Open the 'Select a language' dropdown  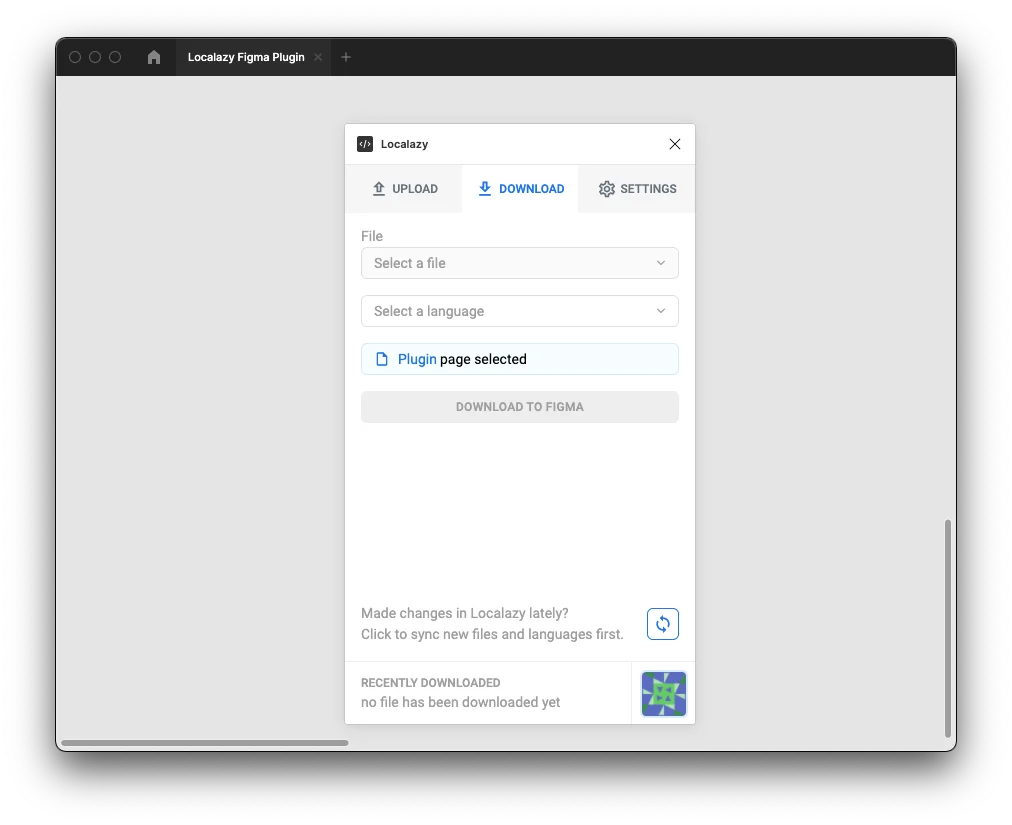tap(519, 311)
